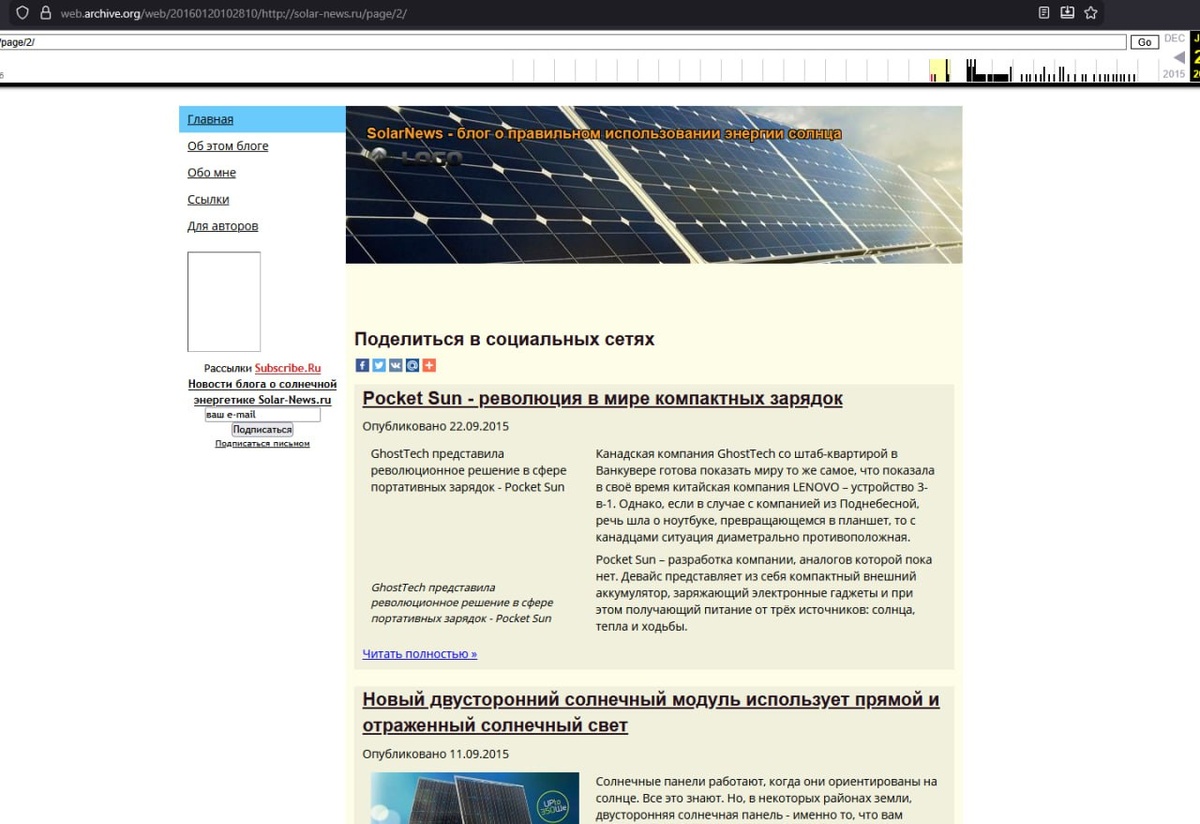Click the previous capture arrow in Wayback toolbar

coord(1179,57)
